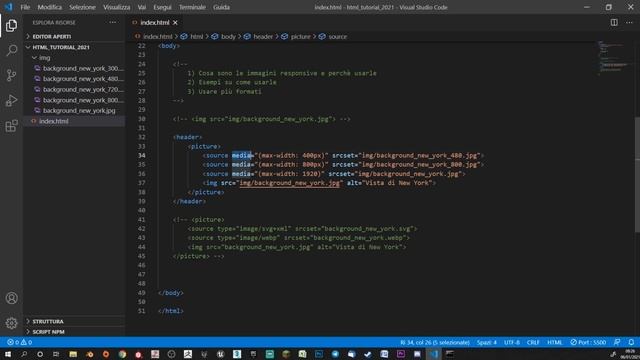
Task: Change language mode via HTML status item
Action: point(555,342)
